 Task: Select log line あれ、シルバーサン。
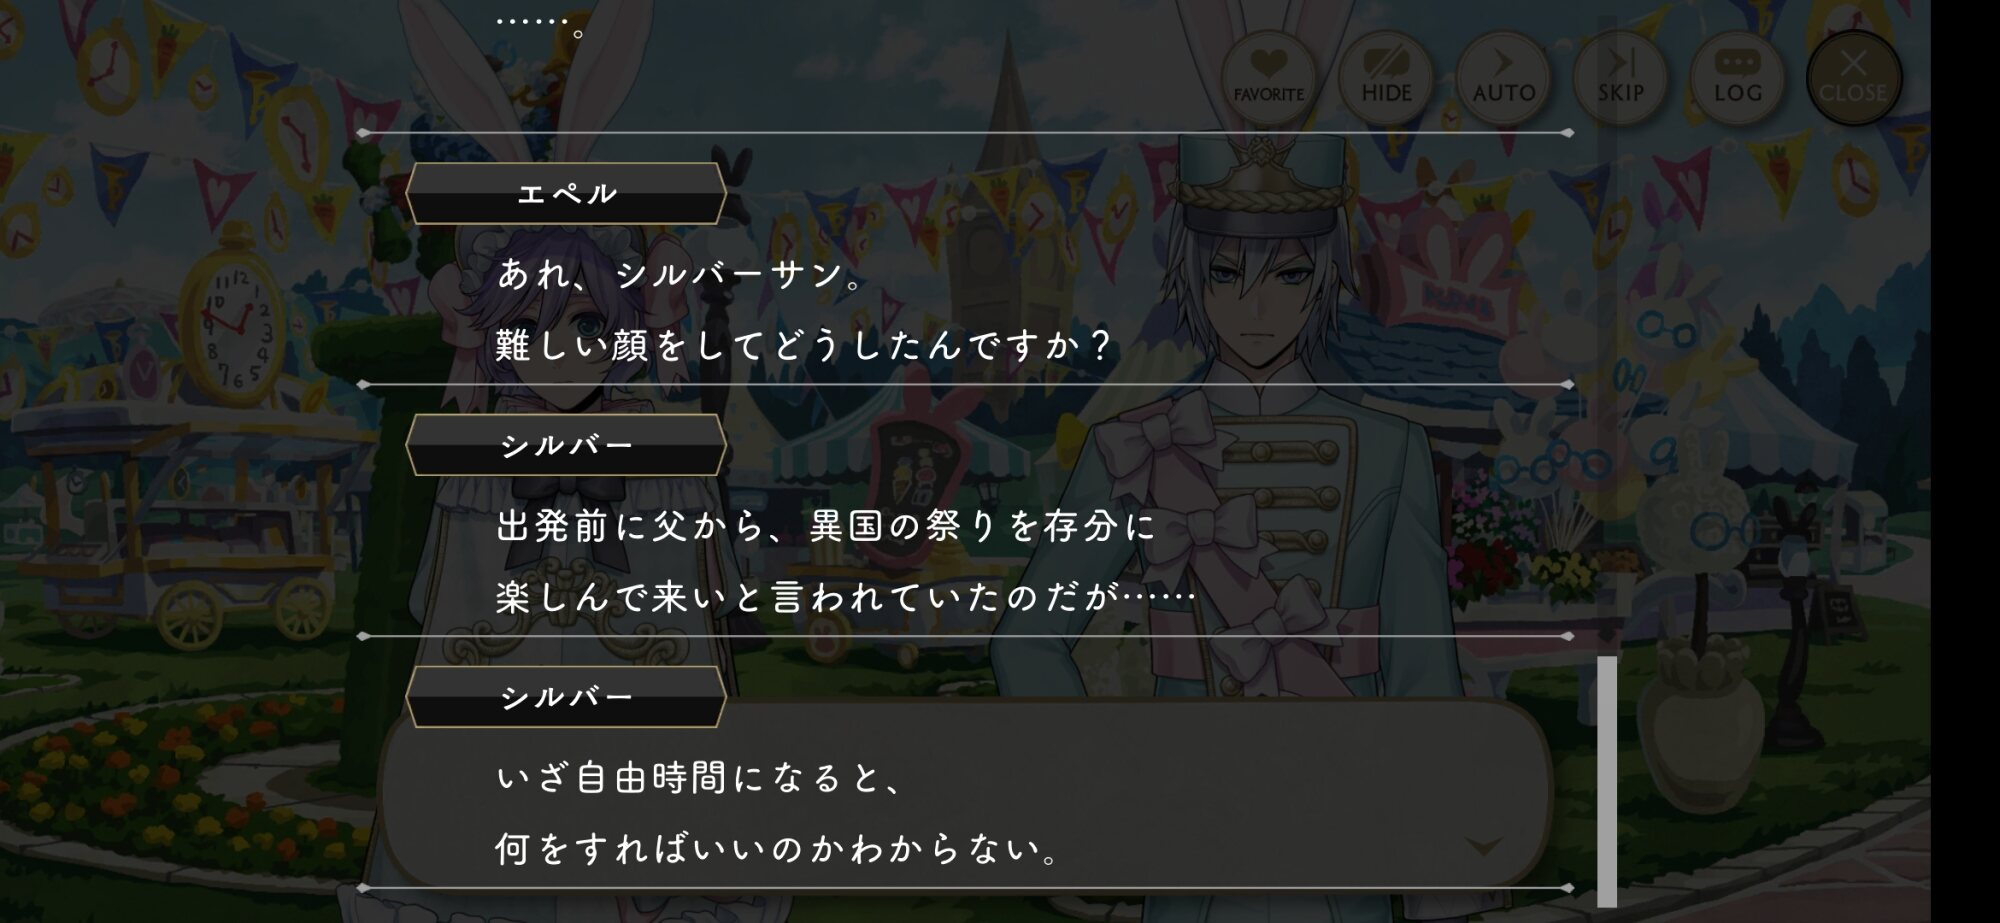[680, 273]
